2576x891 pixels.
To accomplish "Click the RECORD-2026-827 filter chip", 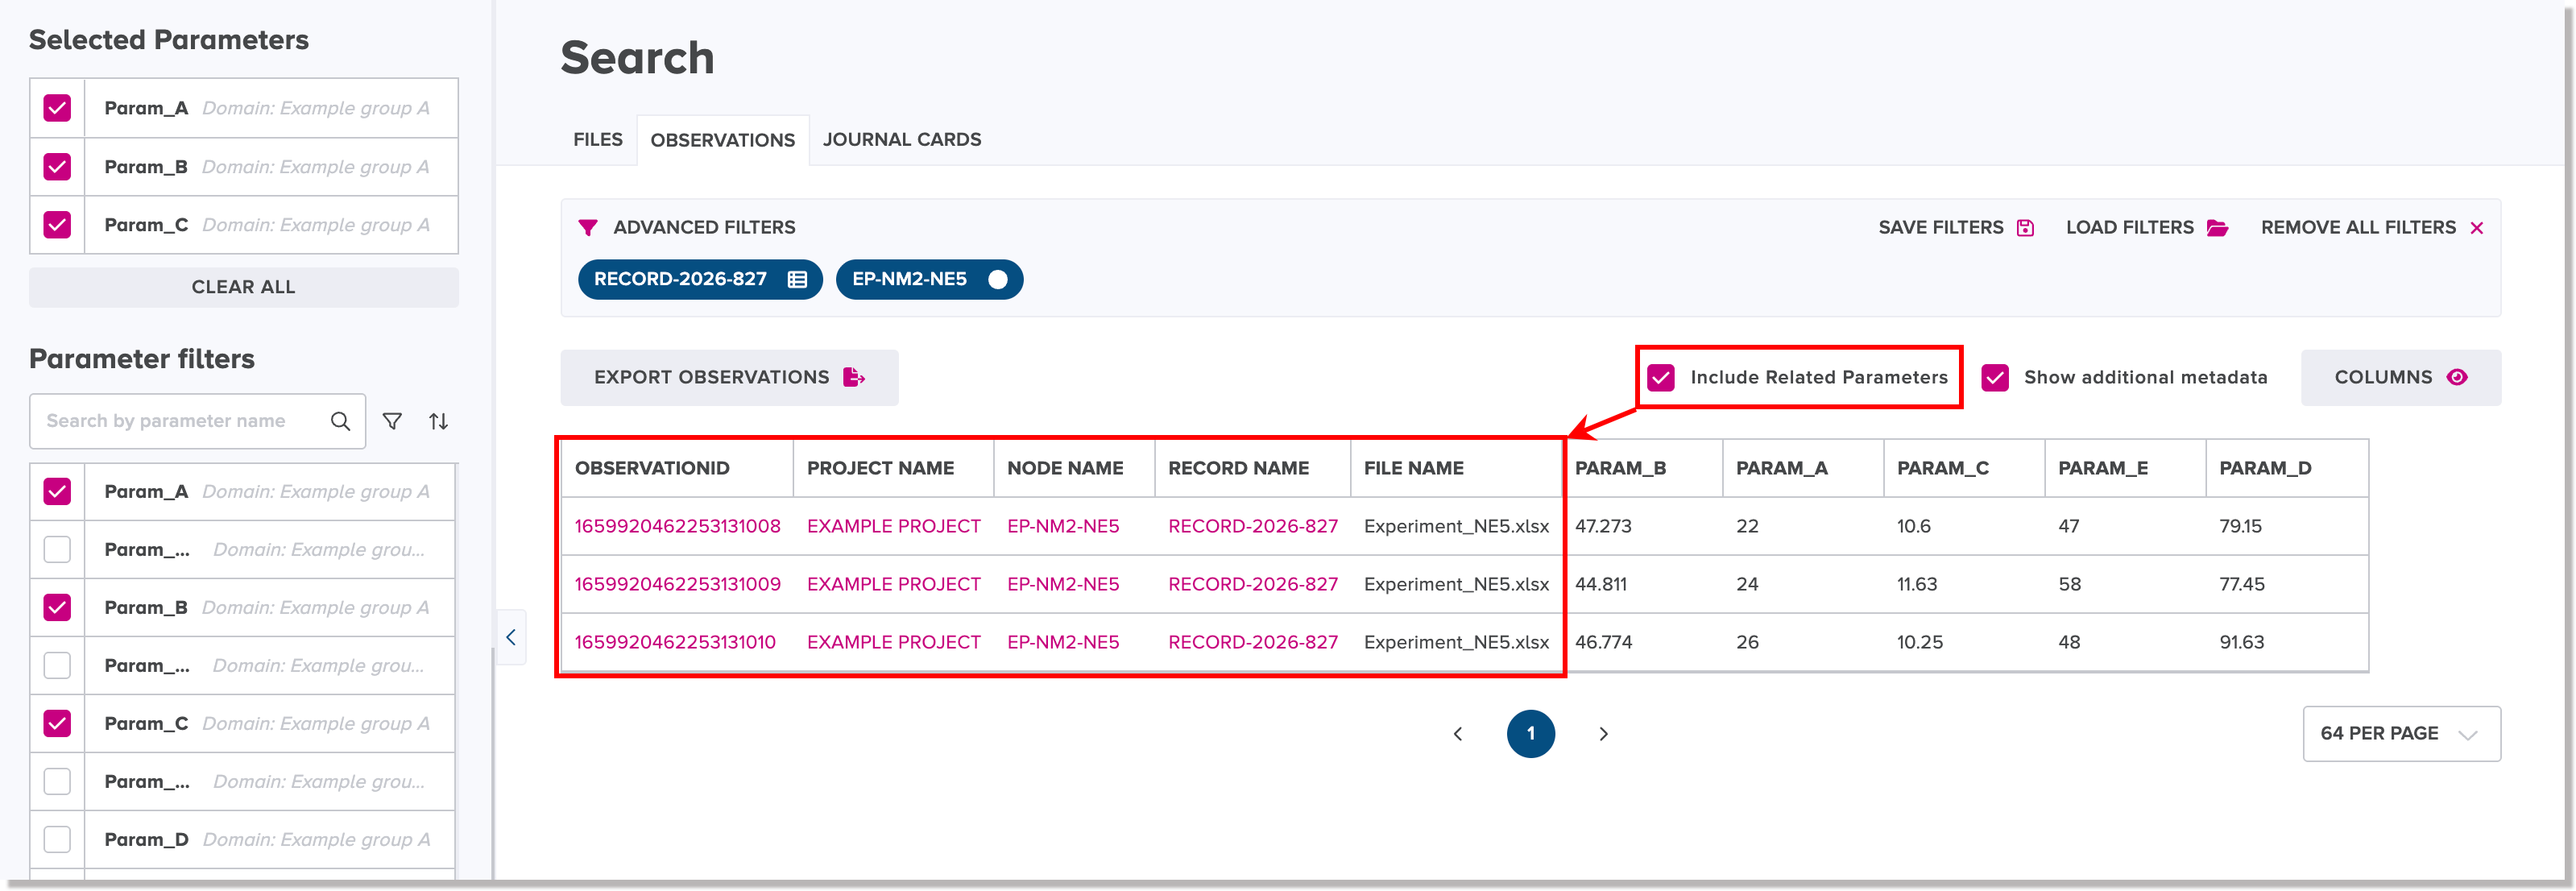I will 700,280.
